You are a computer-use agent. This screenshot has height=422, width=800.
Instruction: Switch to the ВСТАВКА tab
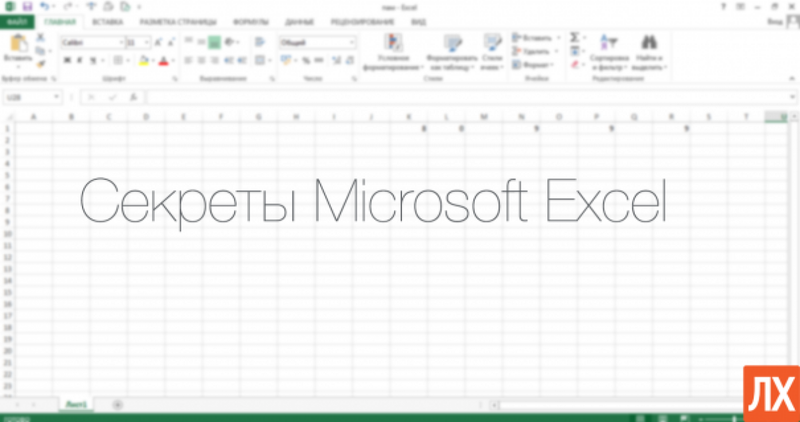[107, 22]
